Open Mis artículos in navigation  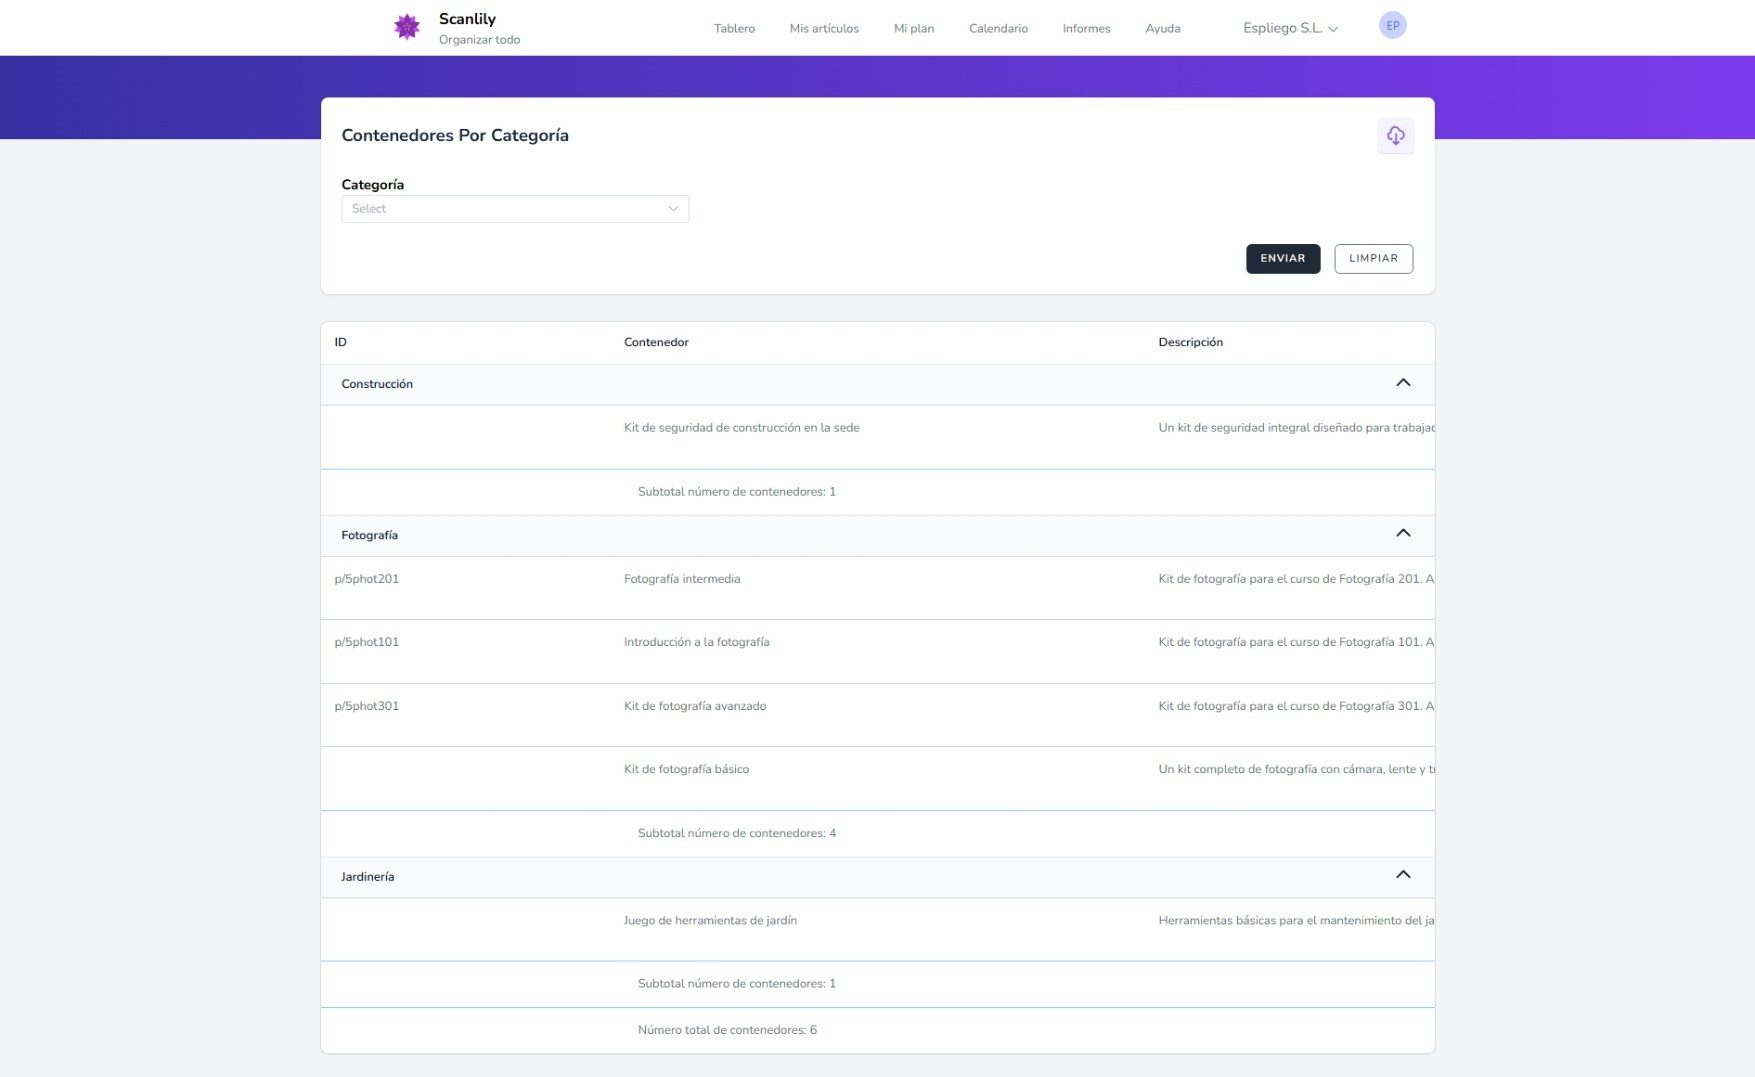coord(824,29)
